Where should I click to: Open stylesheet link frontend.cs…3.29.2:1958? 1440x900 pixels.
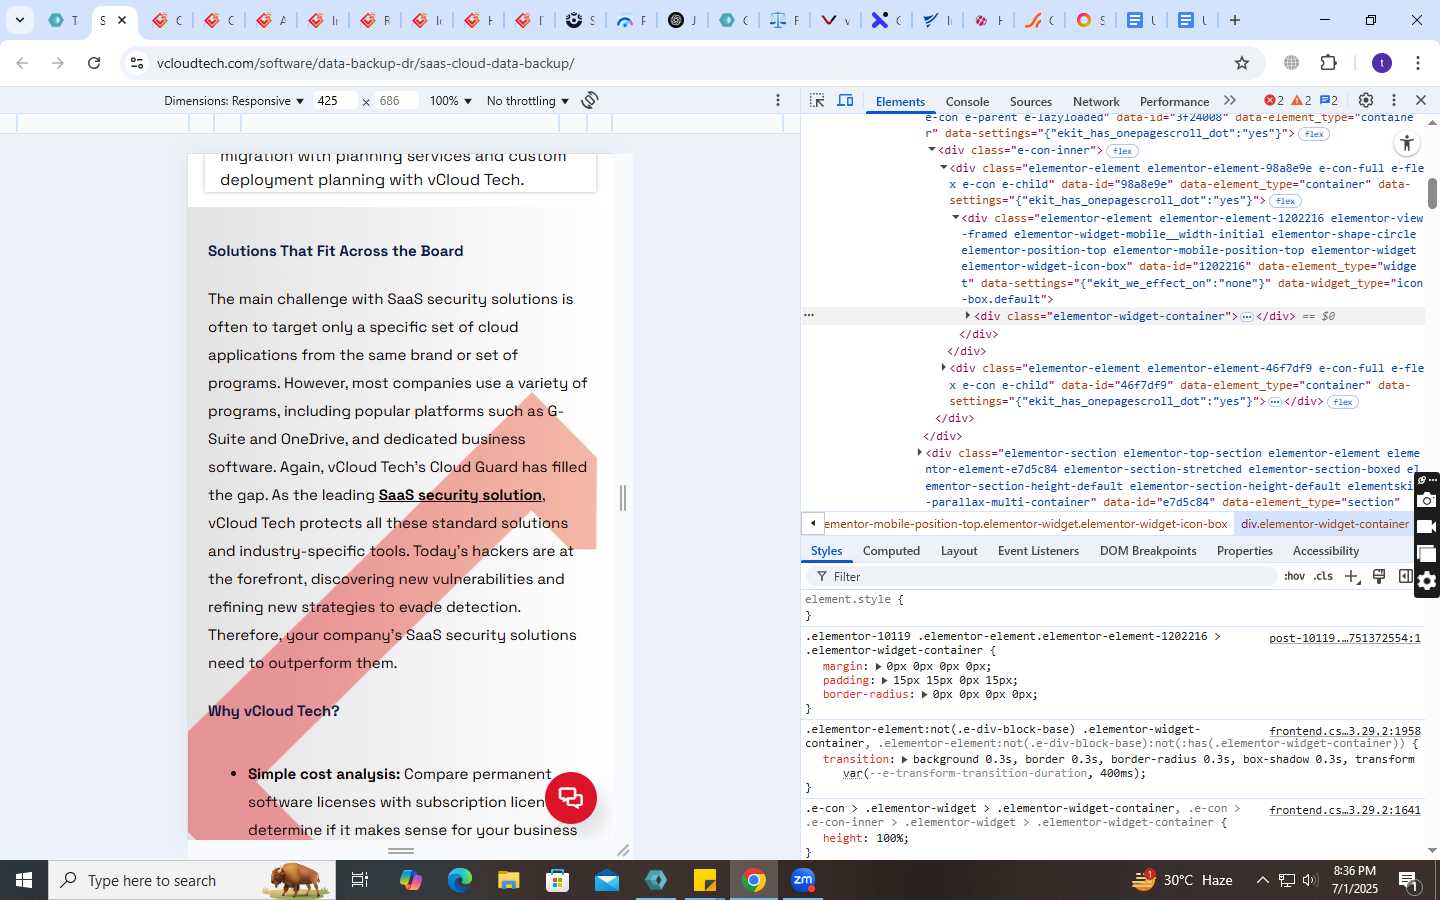point(1344,731)
